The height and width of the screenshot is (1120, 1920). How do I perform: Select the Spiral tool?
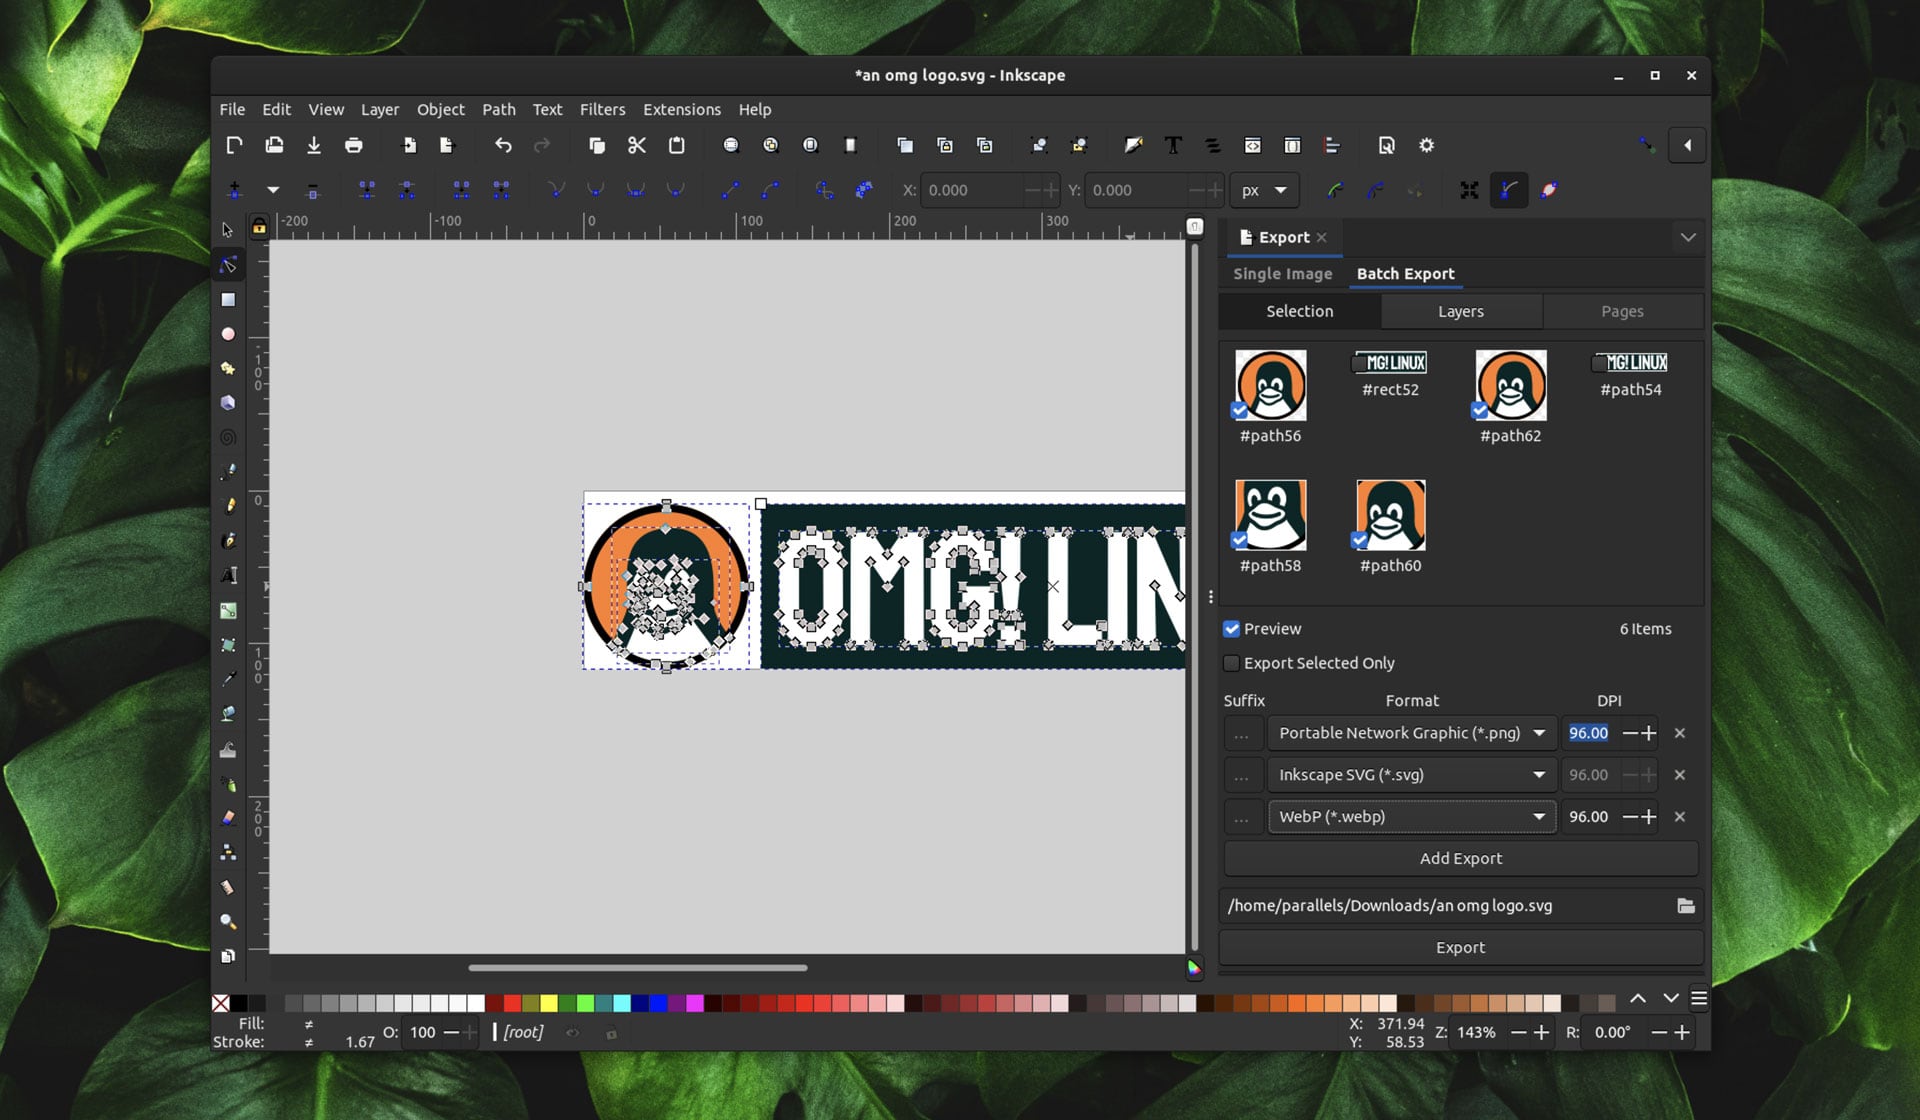coord(228,437)
